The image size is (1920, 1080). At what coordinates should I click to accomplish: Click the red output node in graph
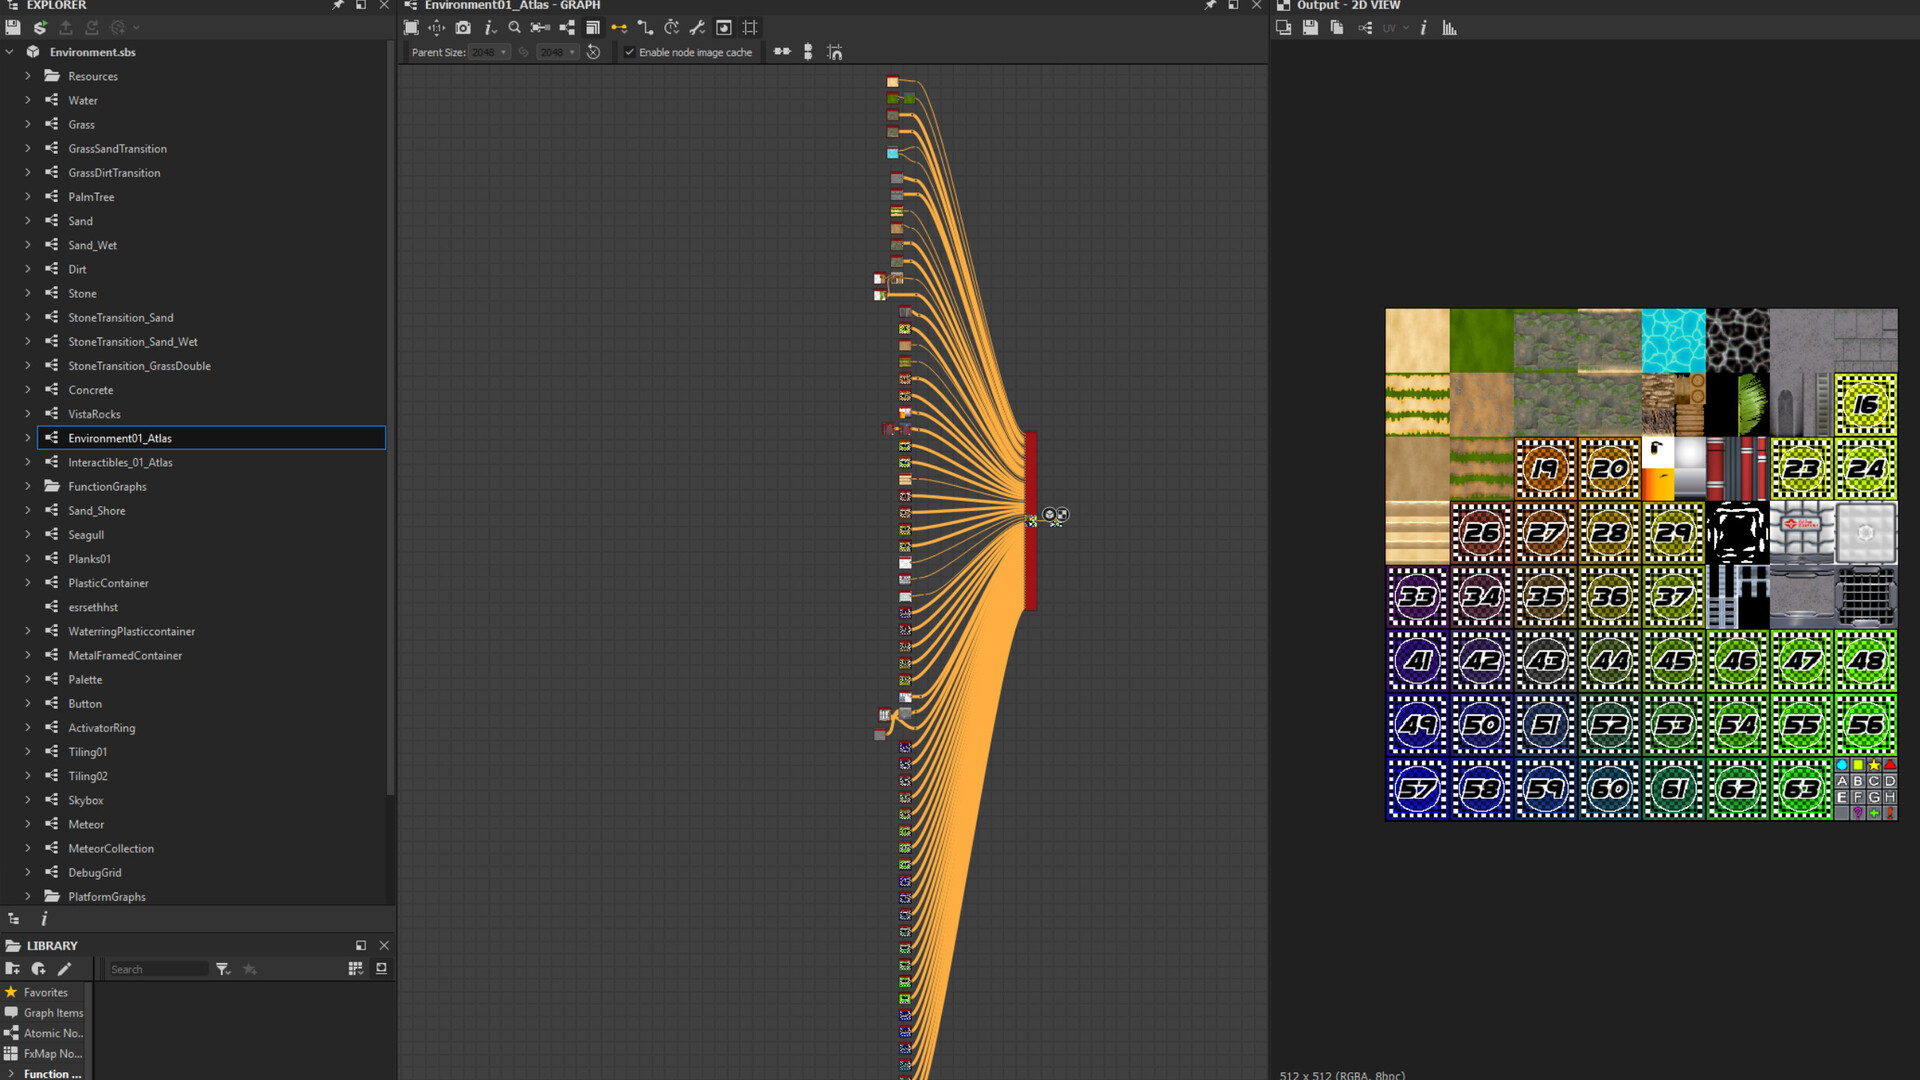(1031, 520)
